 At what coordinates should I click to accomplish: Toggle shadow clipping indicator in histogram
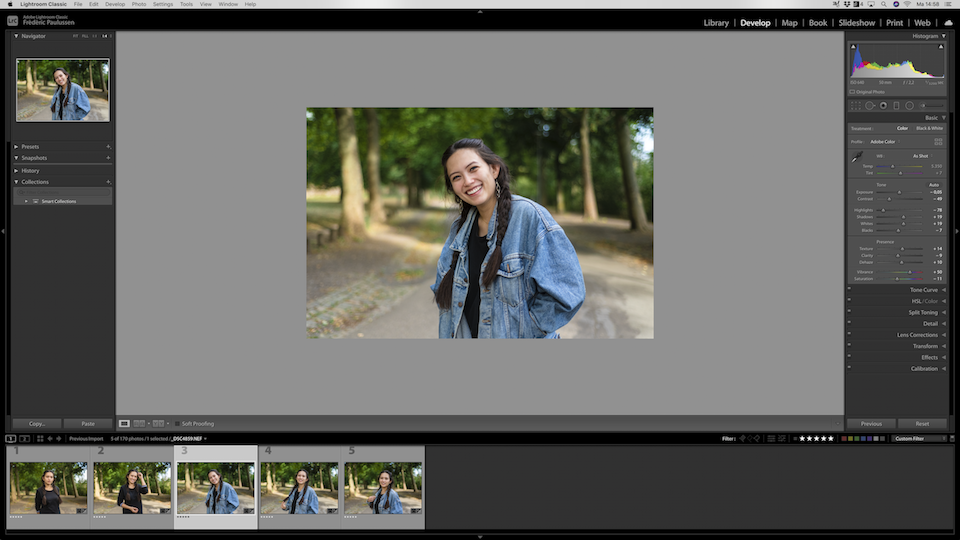(853, 47)
